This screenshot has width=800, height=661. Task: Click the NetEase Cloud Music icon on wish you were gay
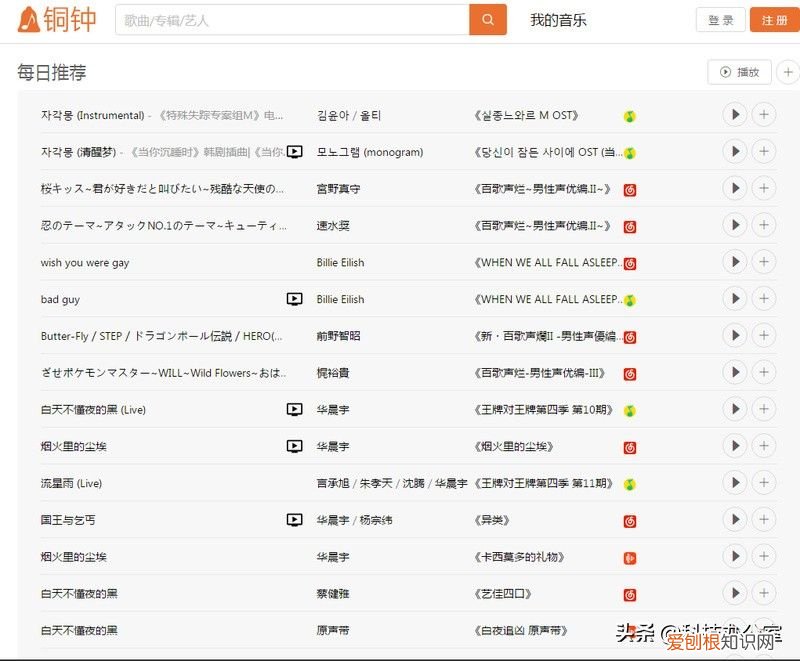coord(628,262)
